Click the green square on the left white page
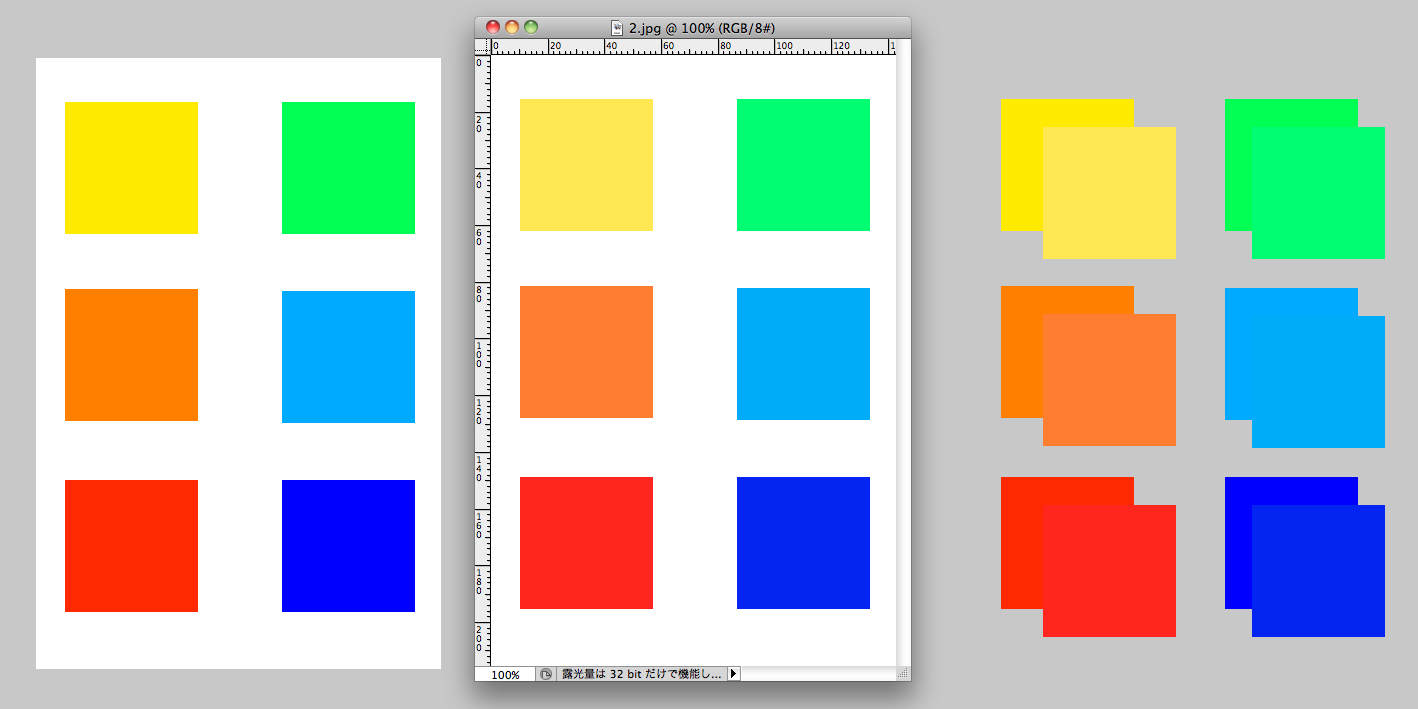1418x709 pixels. 348,168
